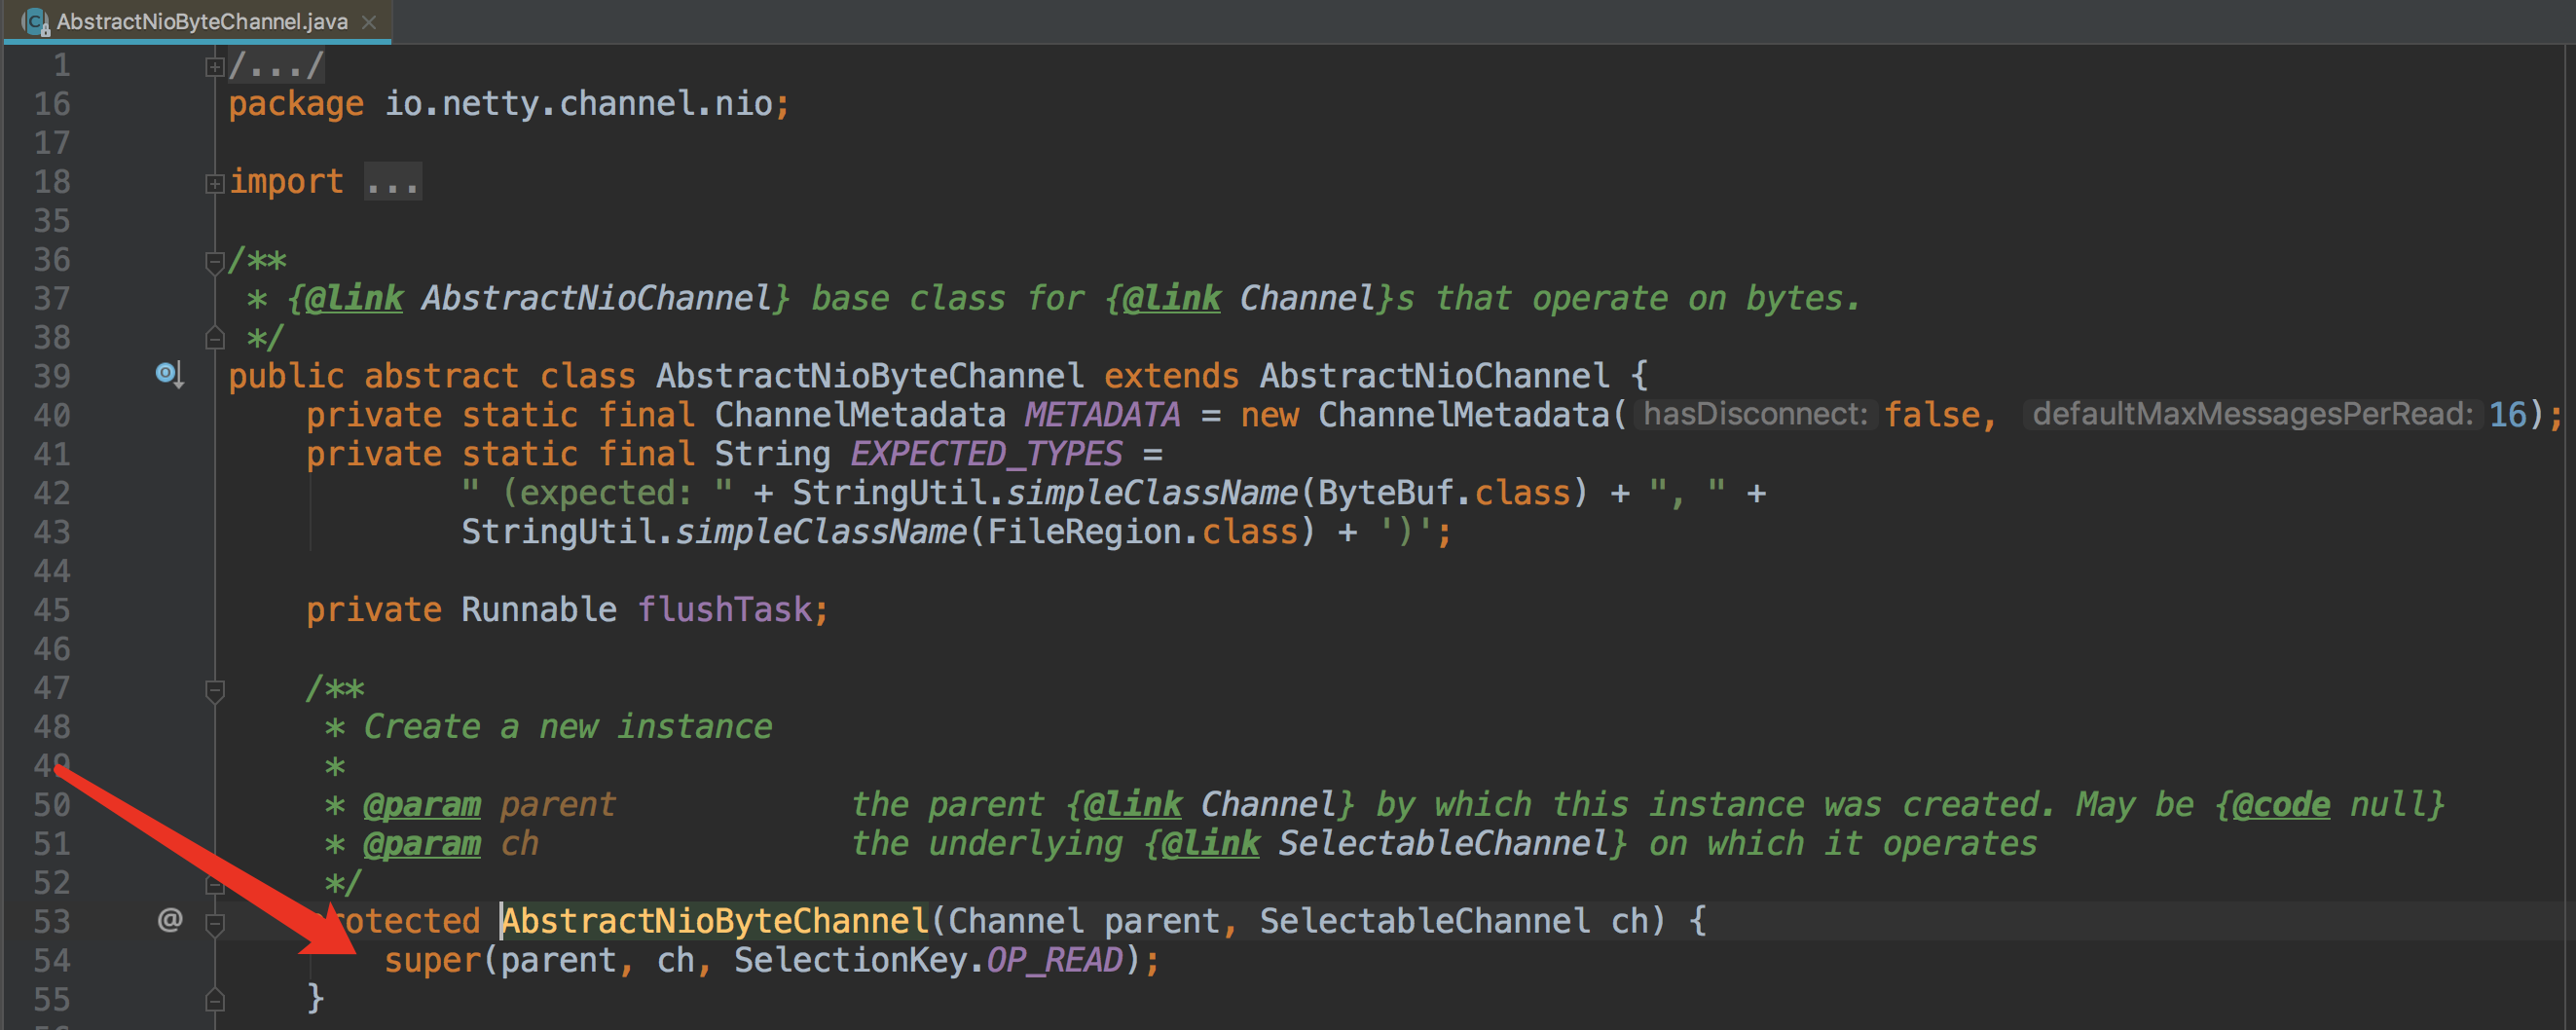Click the subclasses gutter icon on line 39
2576x1030 pixels.
click(x=168, y=375)
